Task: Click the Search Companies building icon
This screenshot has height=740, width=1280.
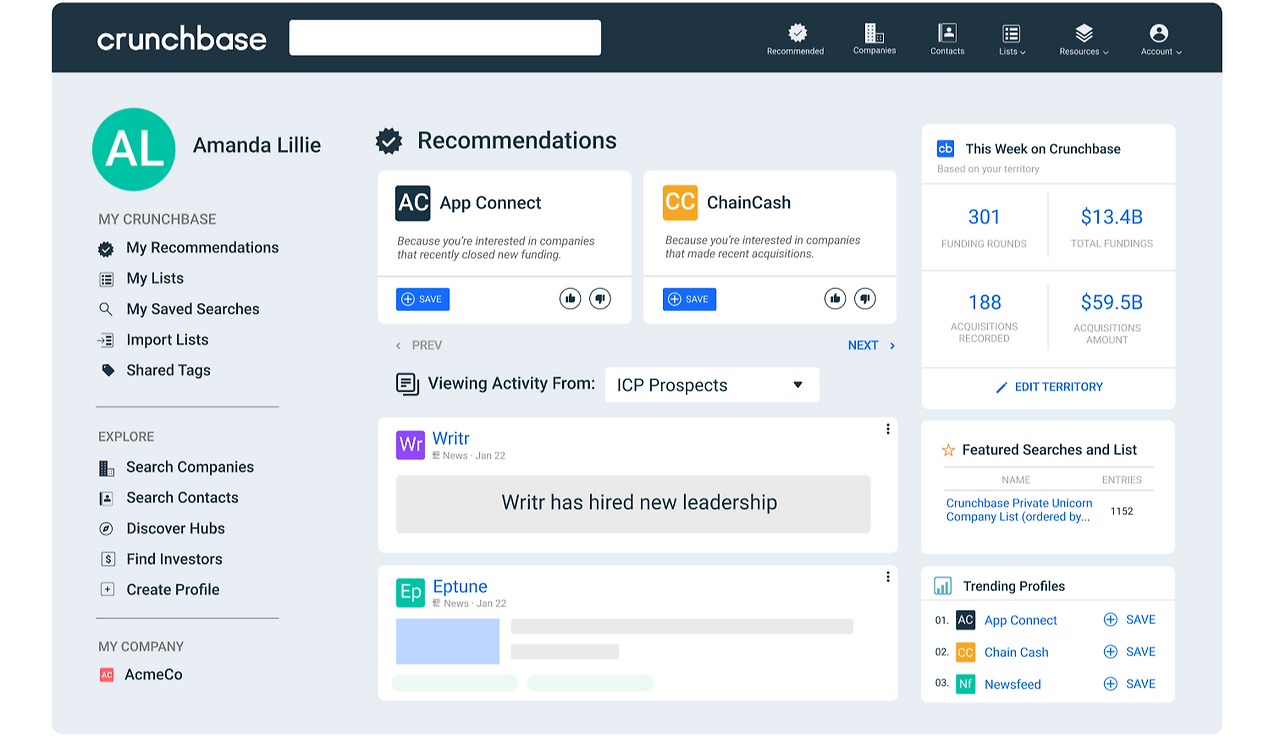Action: (x=106, y=468)
